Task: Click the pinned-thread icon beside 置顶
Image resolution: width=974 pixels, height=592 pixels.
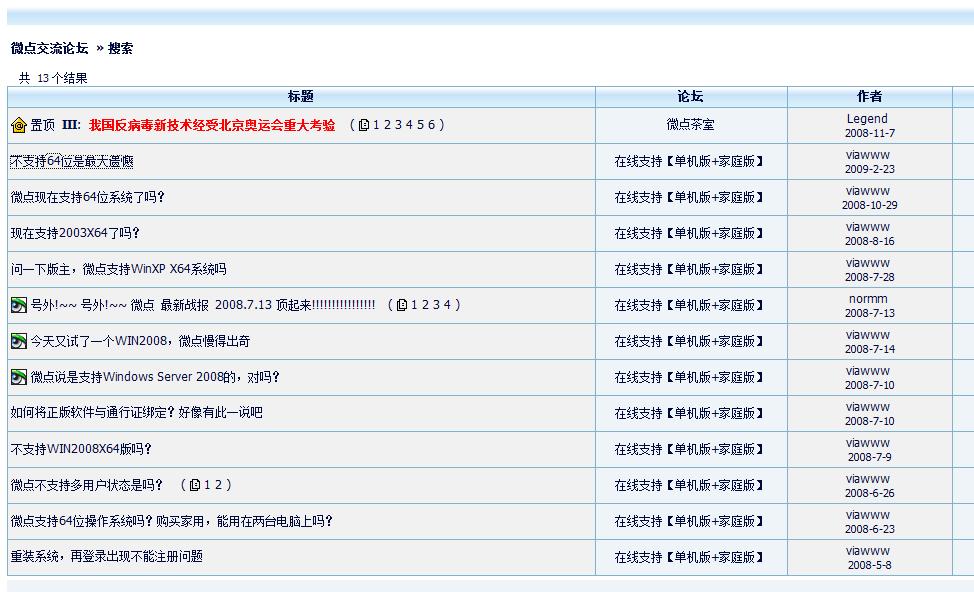Action: pos(19,125)
